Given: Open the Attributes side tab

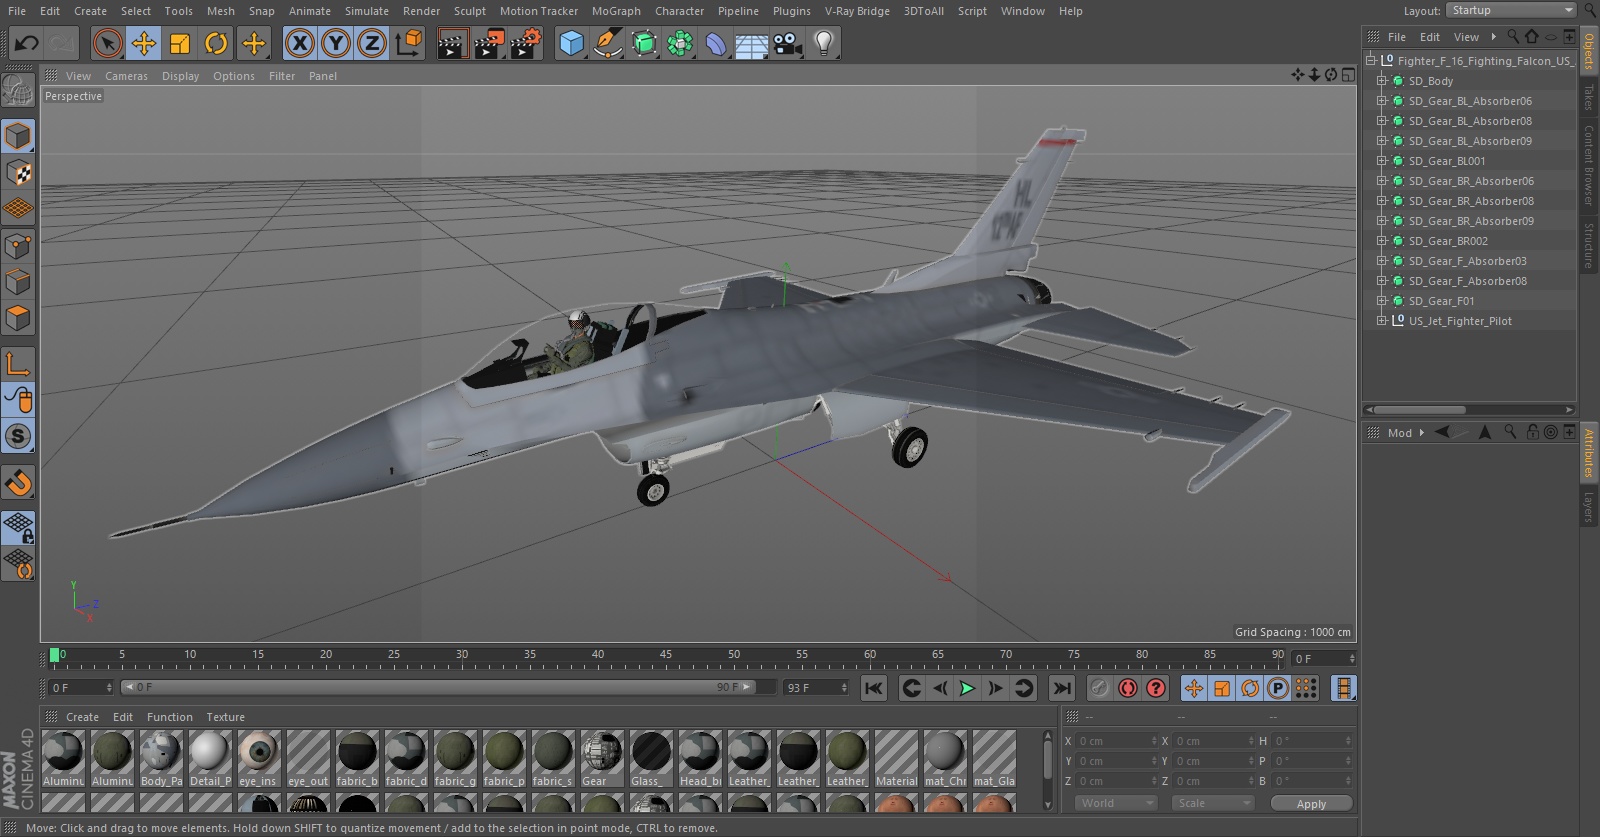Looking at the screenshot, I should click(x=1589, y=453).
